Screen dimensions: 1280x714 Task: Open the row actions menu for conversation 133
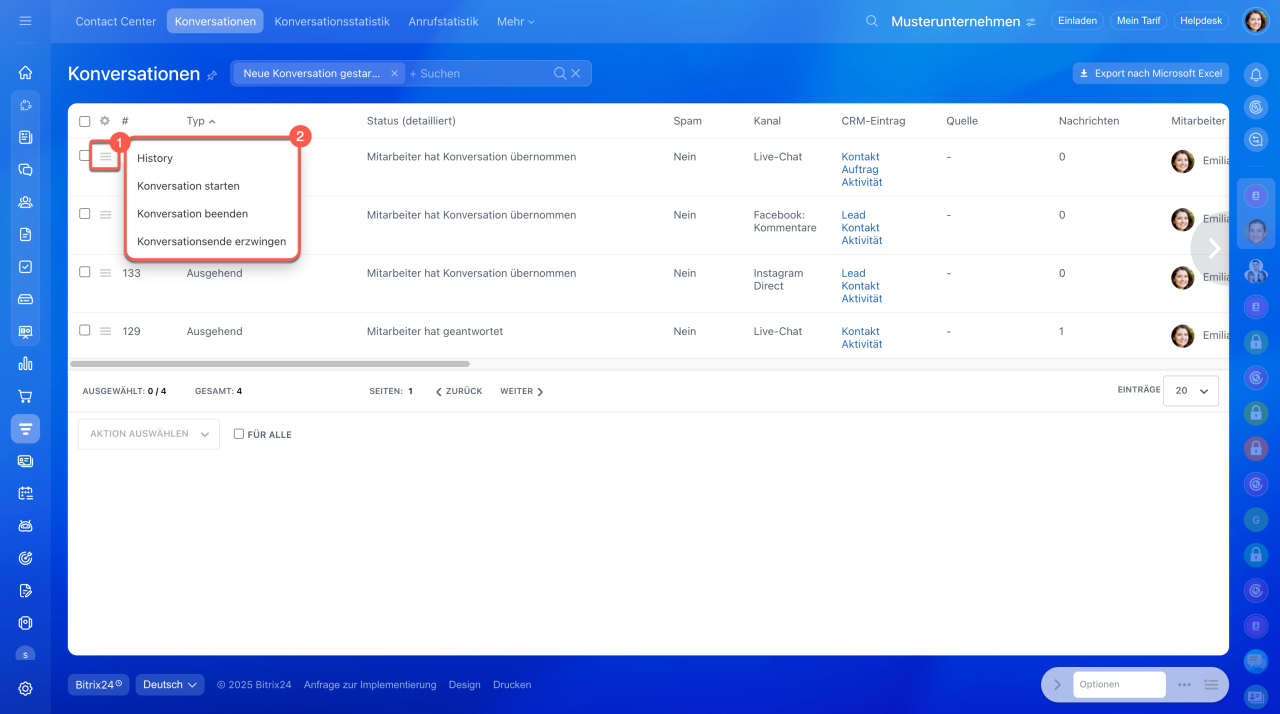point(105,273)
